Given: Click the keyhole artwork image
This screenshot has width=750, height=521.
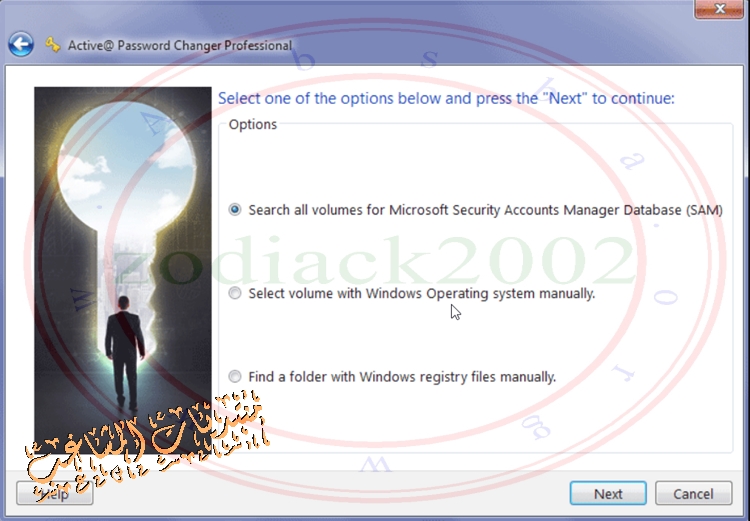Looking at the screenshot, I should tap(122, 270).
